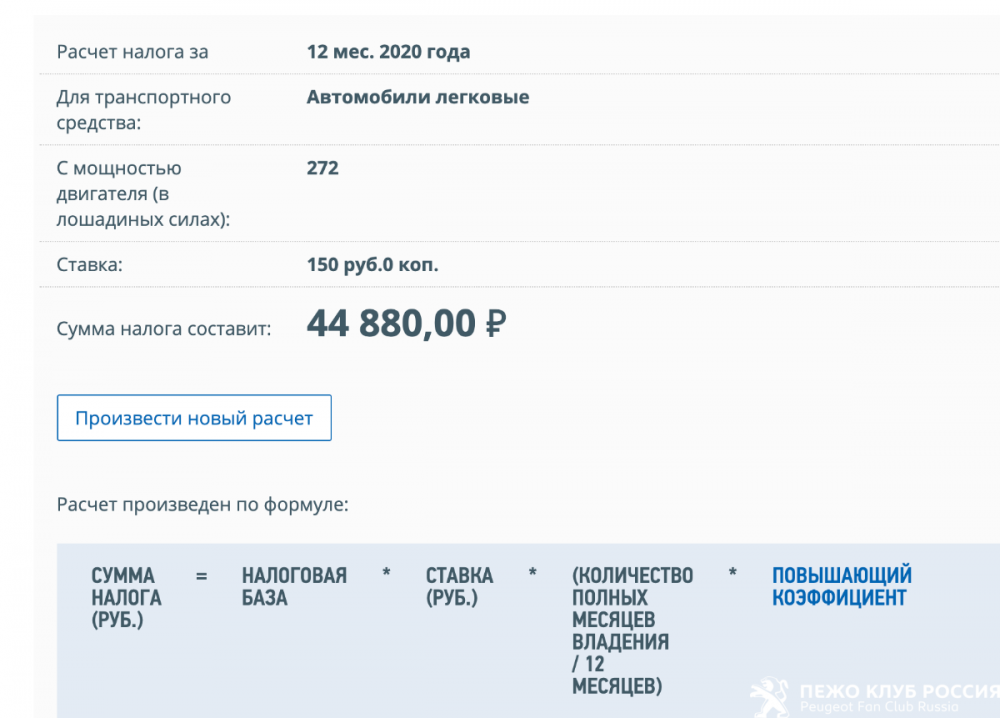This screenshot has width=1000, height=718.
Task: Open the ПОВЫШАЮЩИЙ КОЭФФИЦИЕНТ link
Action: [841, 587]
